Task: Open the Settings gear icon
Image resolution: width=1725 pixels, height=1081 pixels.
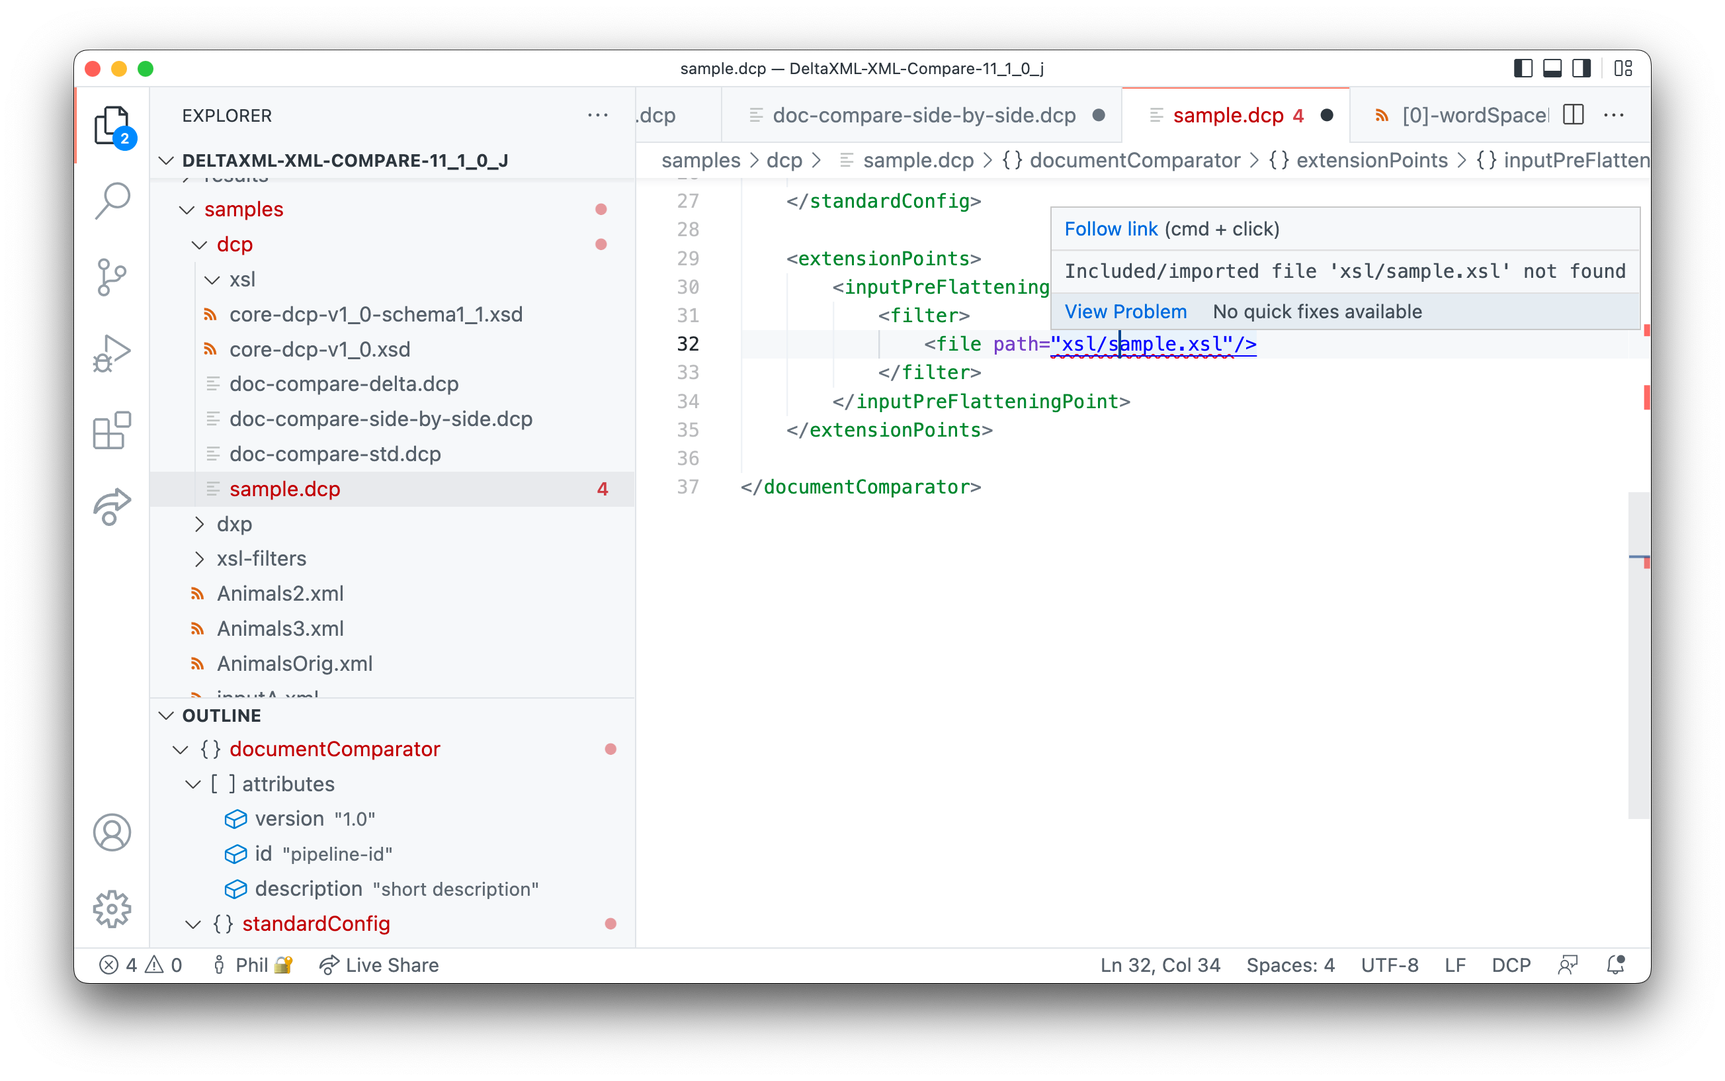Action: 112,908
